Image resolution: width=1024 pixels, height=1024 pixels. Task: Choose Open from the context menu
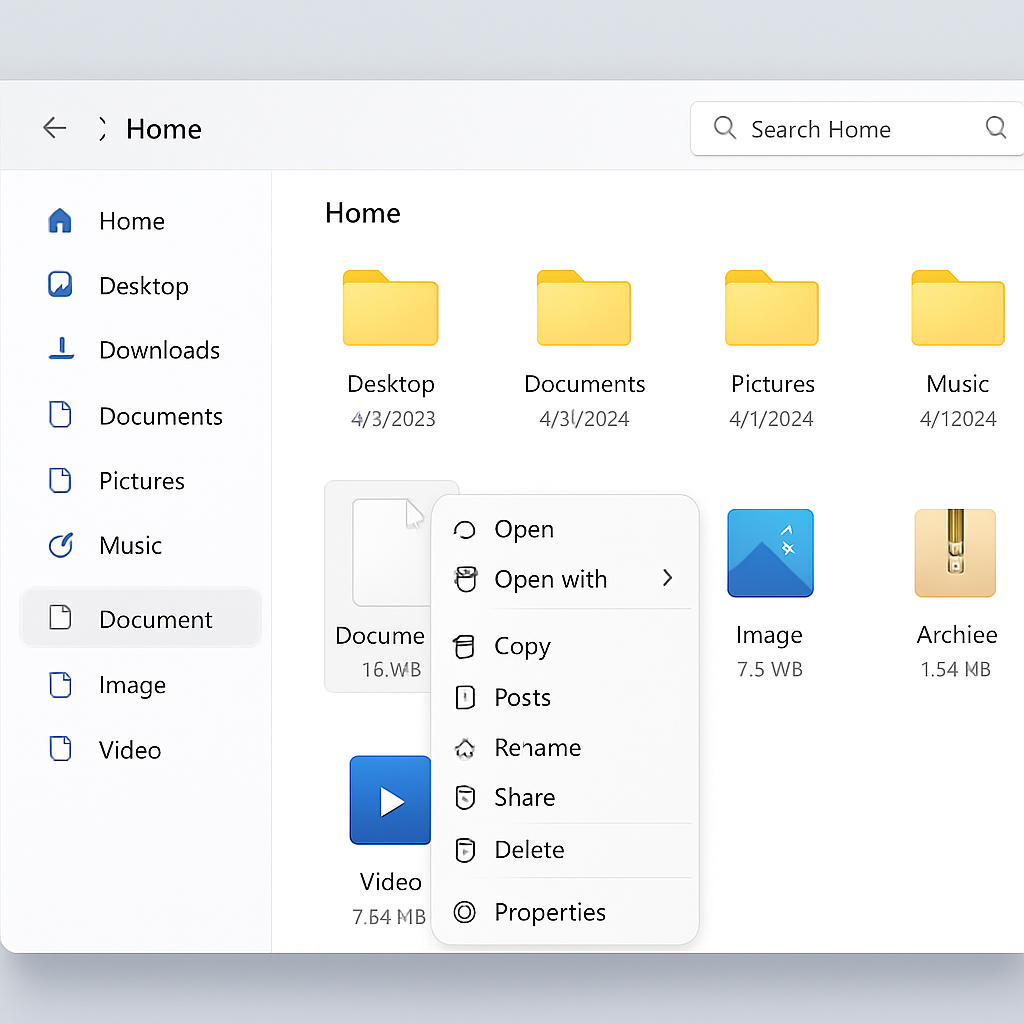[565, 529]
